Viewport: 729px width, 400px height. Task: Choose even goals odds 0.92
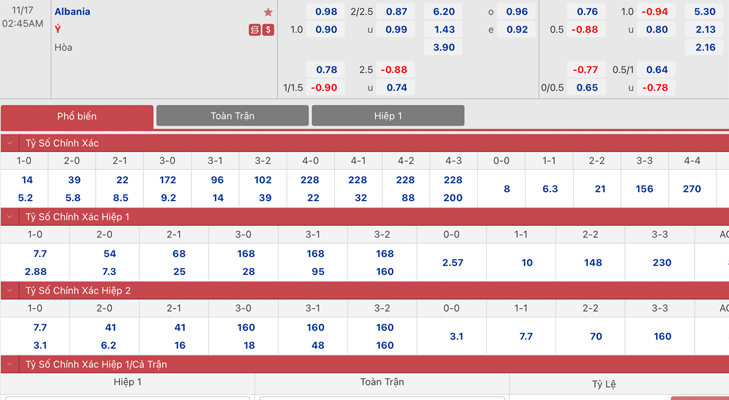pos(517,29)
